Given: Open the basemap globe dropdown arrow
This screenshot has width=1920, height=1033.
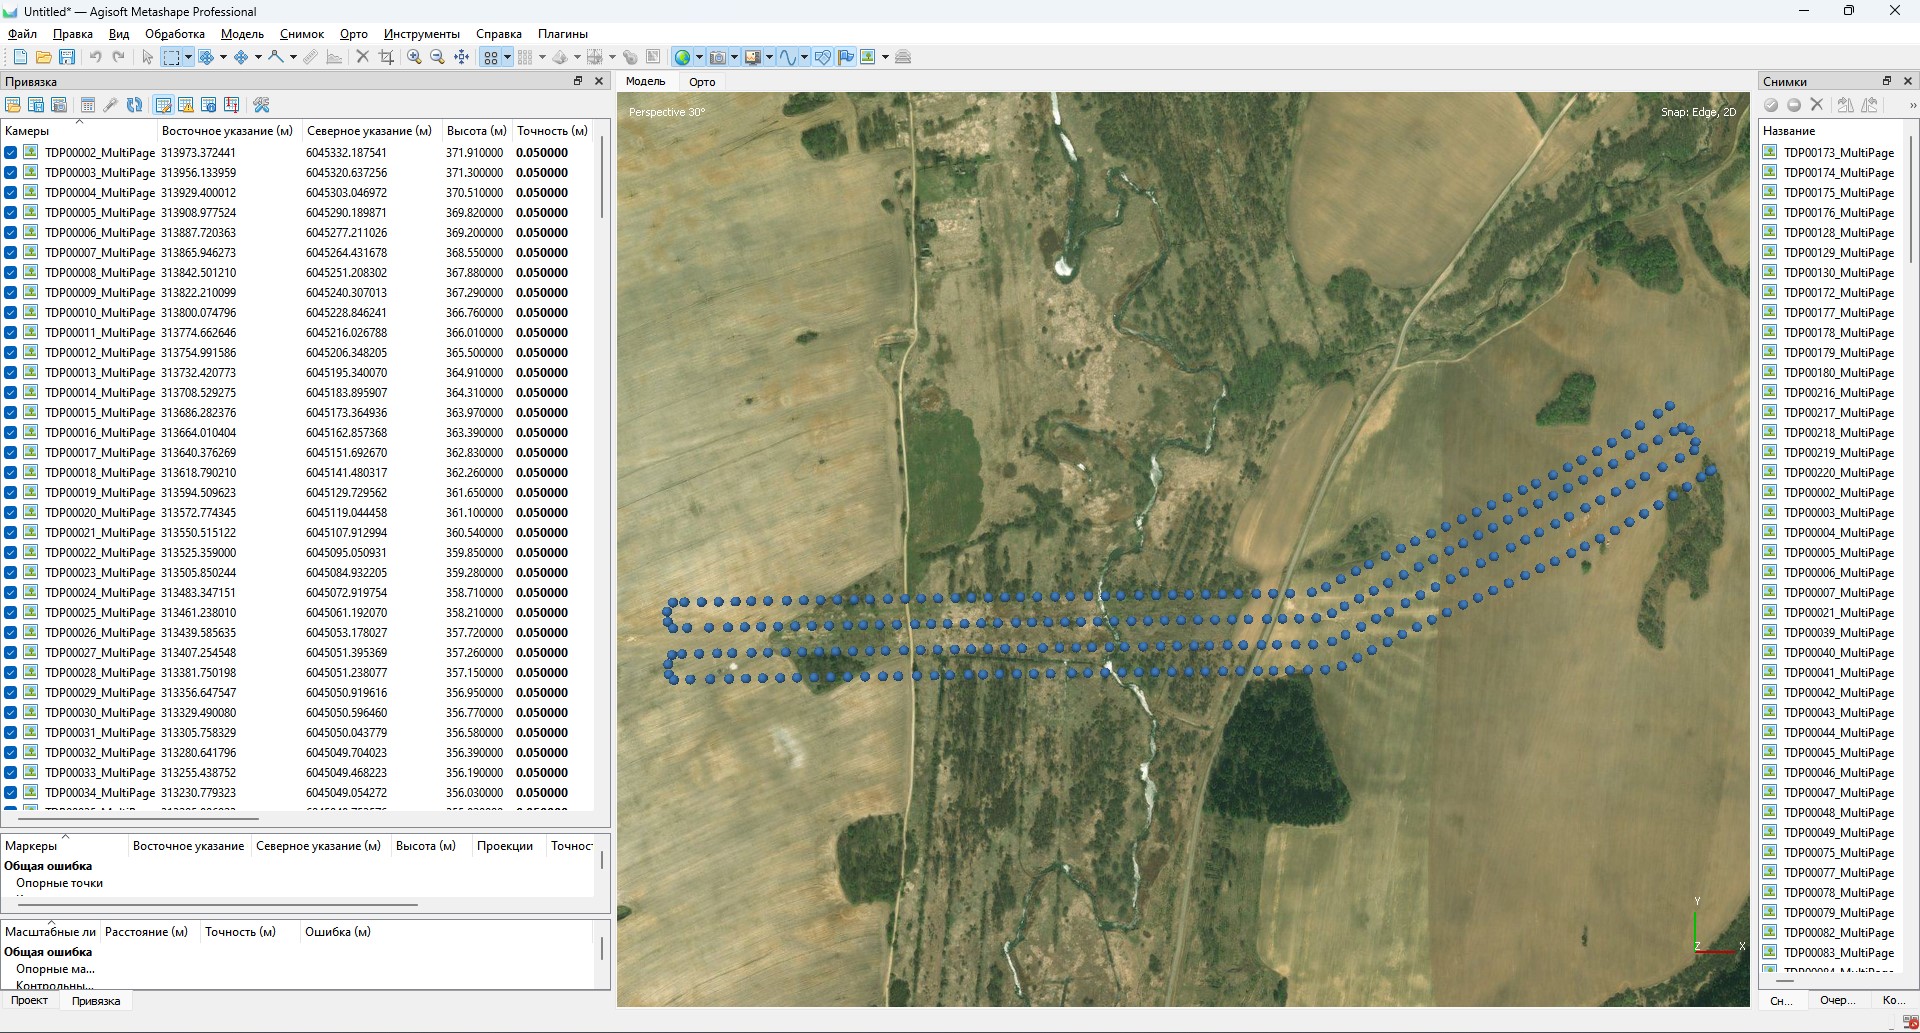Looking at the screenshot, I should point(699,57).
